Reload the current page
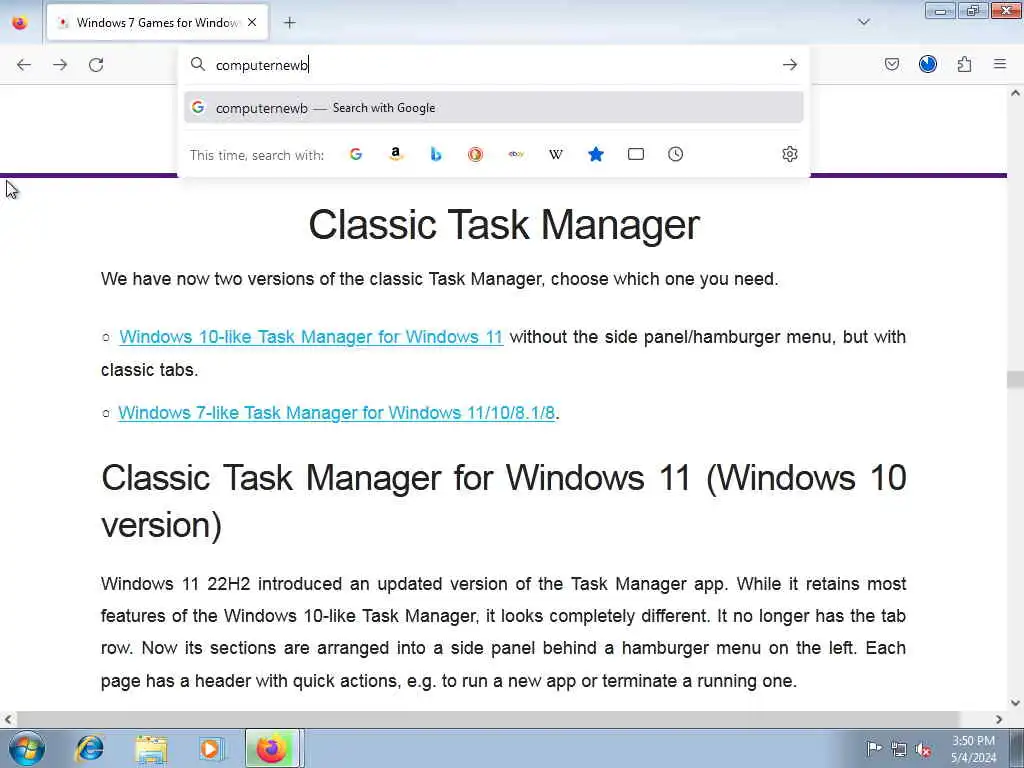 96,65
